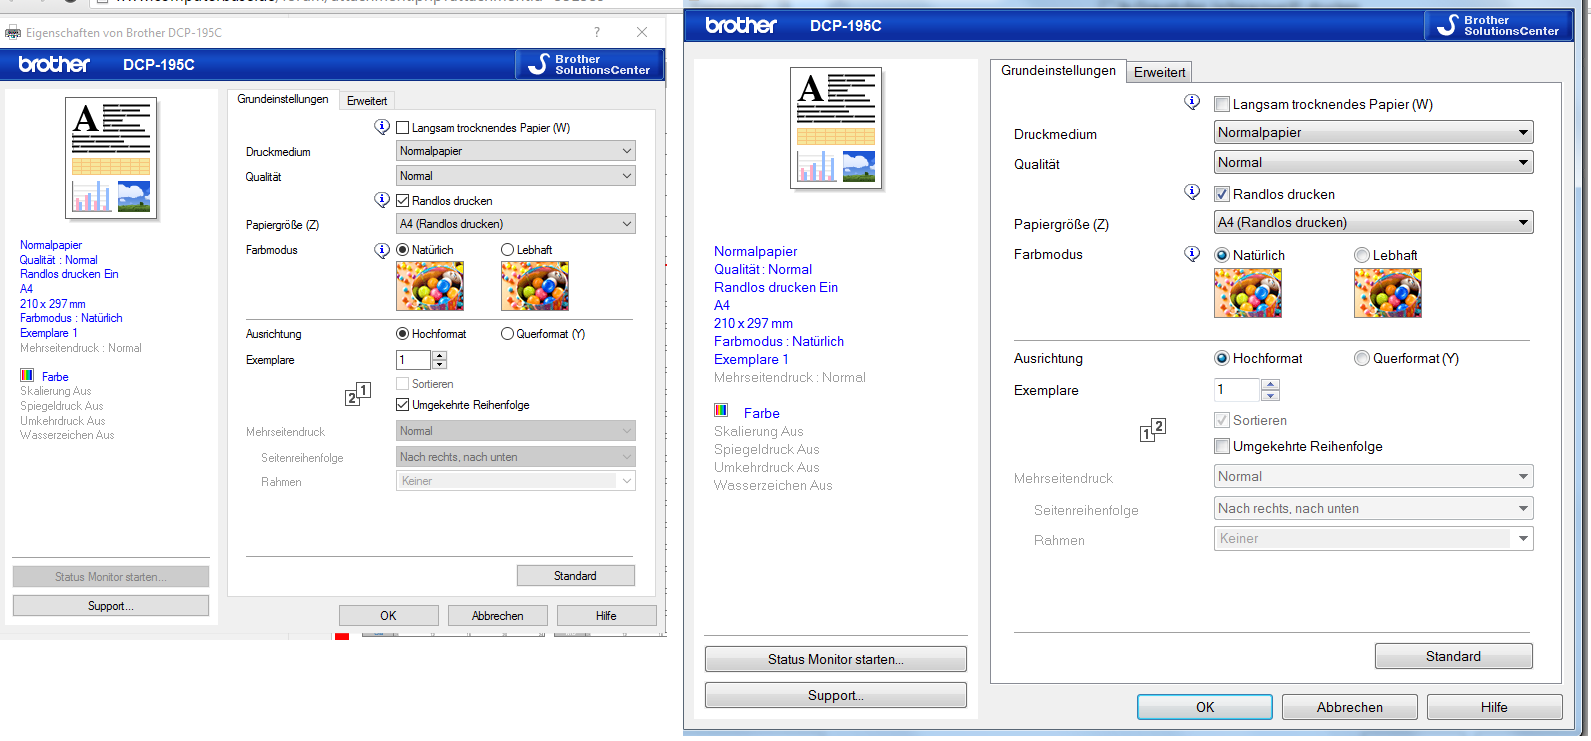Expand the Papiergröße dropdown in right dialog
This screenshot has height=741, width=1591.
[x=1374, y=222]
